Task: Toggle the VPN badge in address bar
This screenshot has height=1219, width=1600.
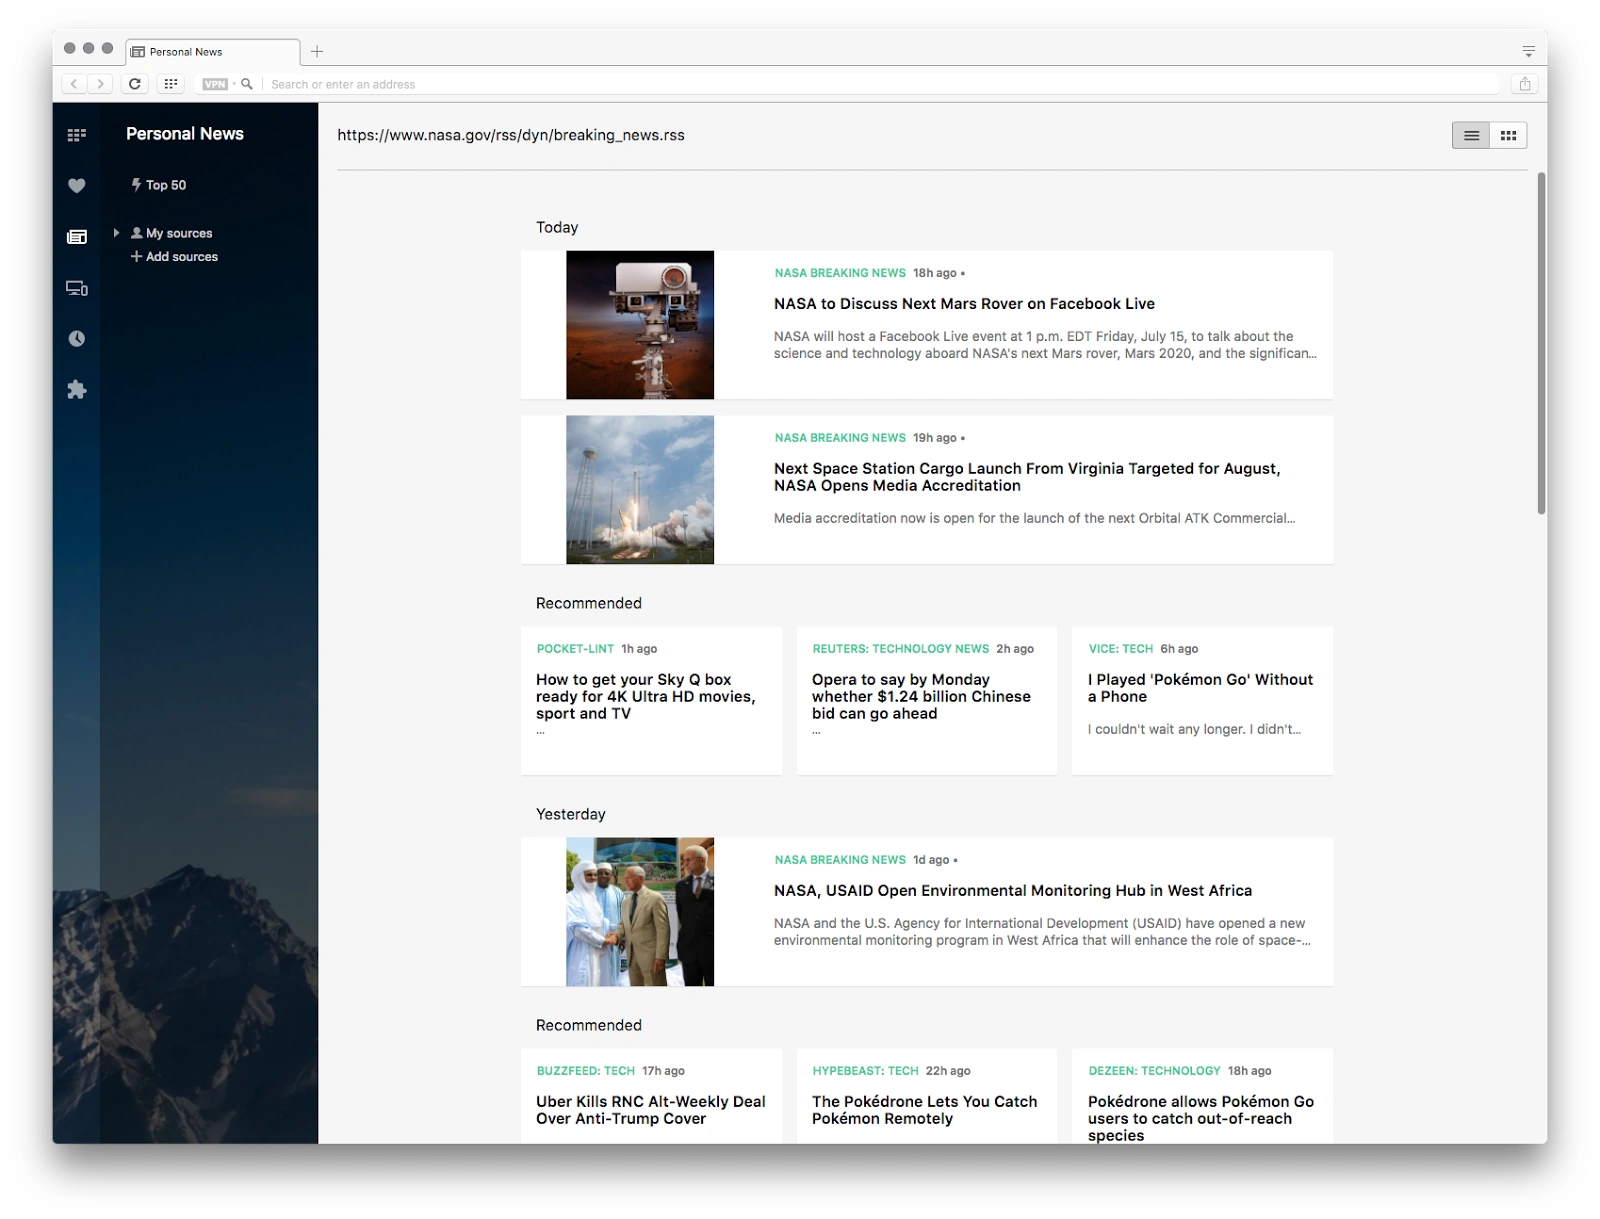Action: [215, 84]
